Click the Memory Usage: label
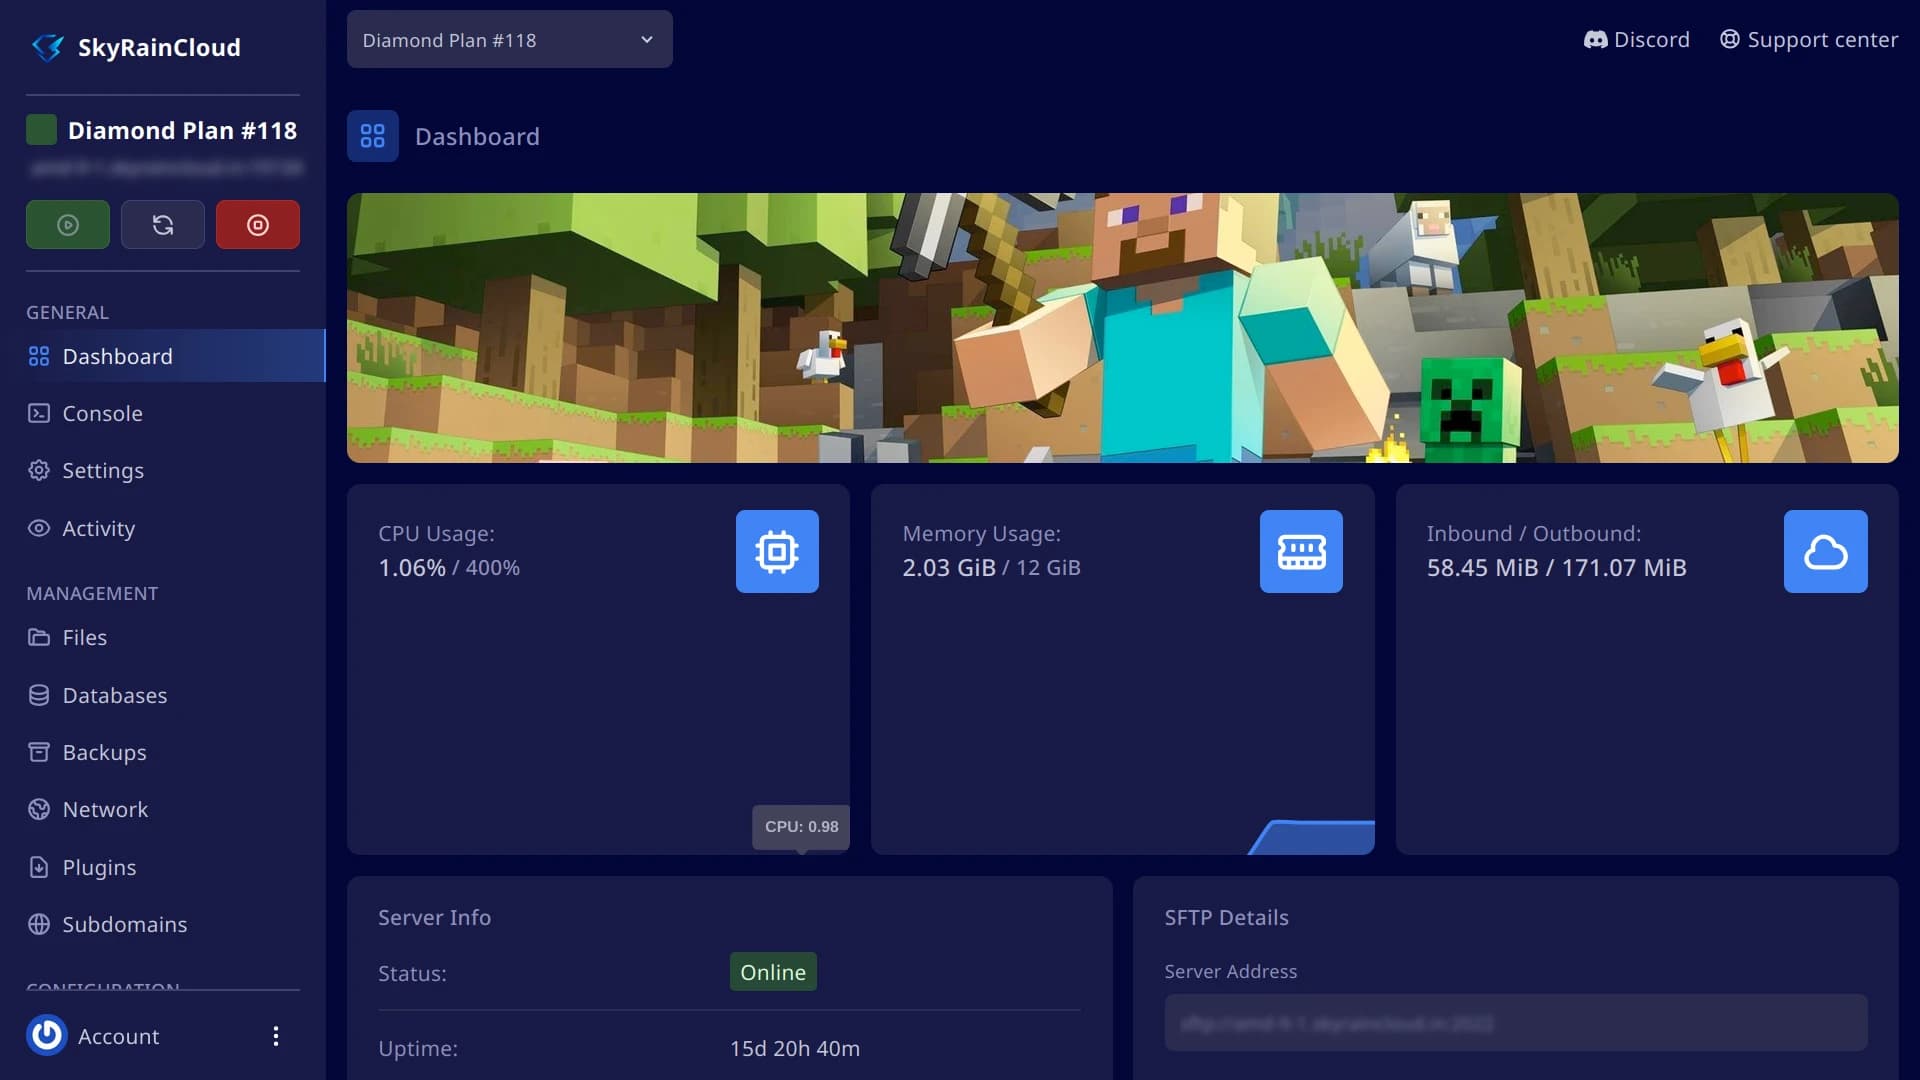The width and height of the screenshot is (1920, 1080). coord(982,534)
